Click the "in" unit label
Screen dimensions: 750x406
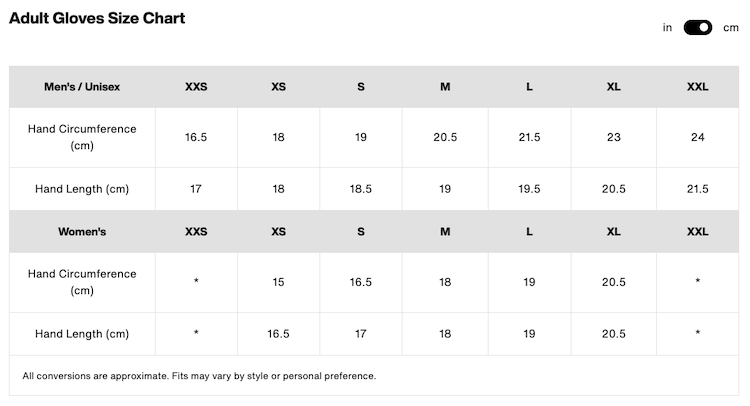667,28
